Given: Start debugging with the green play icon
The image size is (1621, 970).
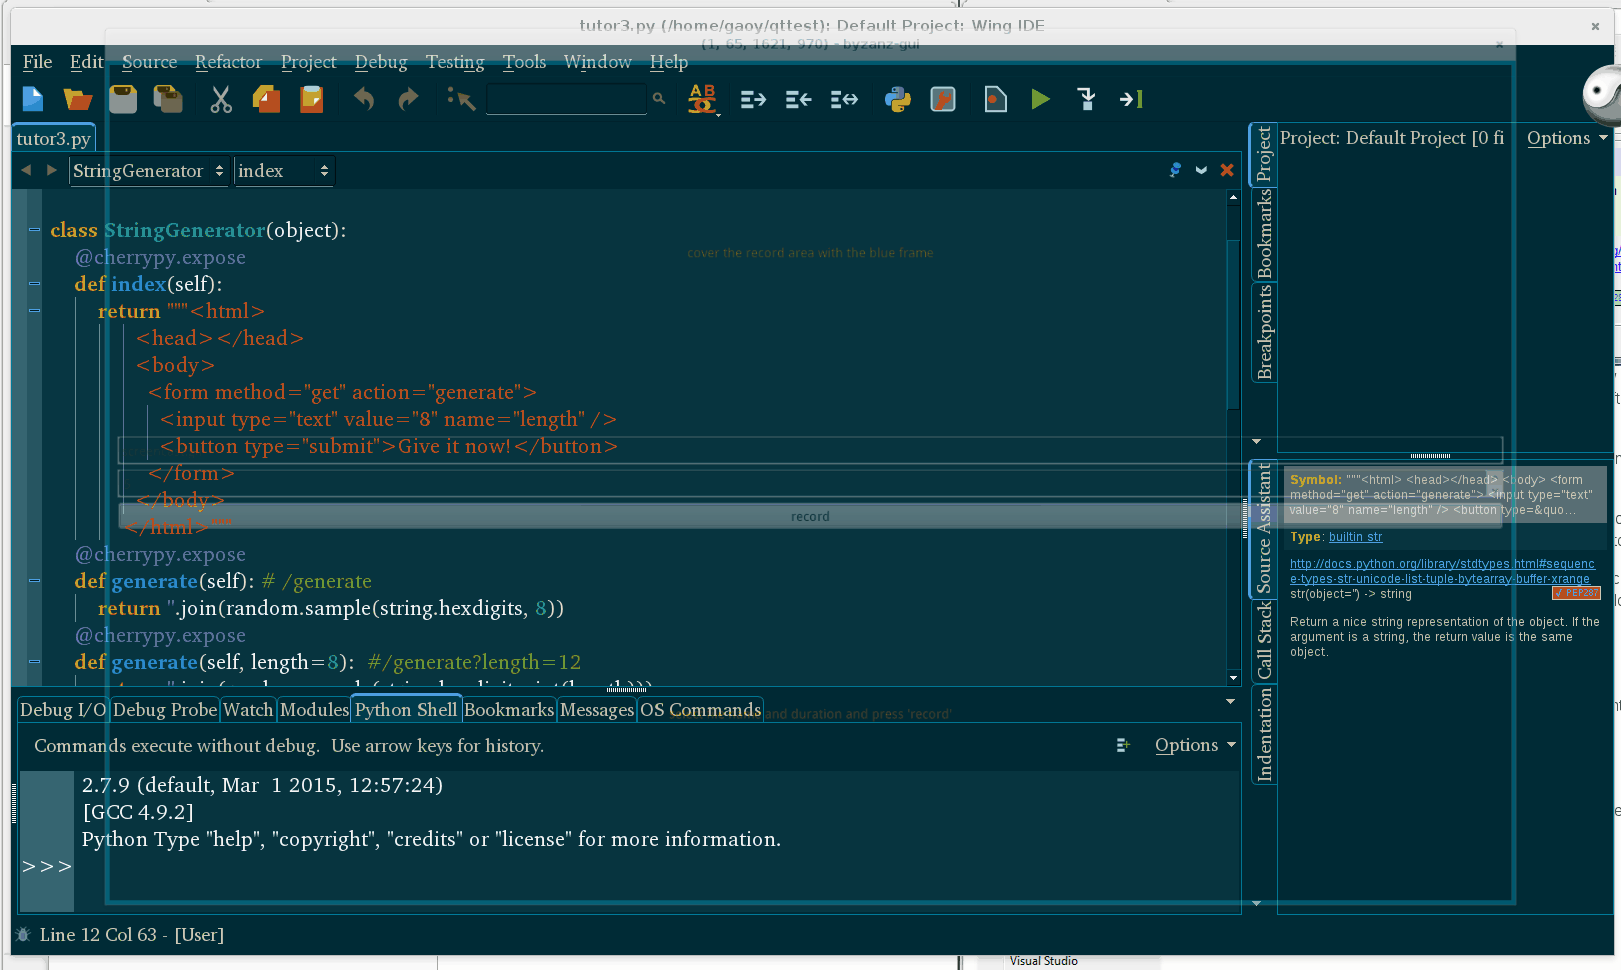Looking at the screenshot, I should [x=1040, y=99].
